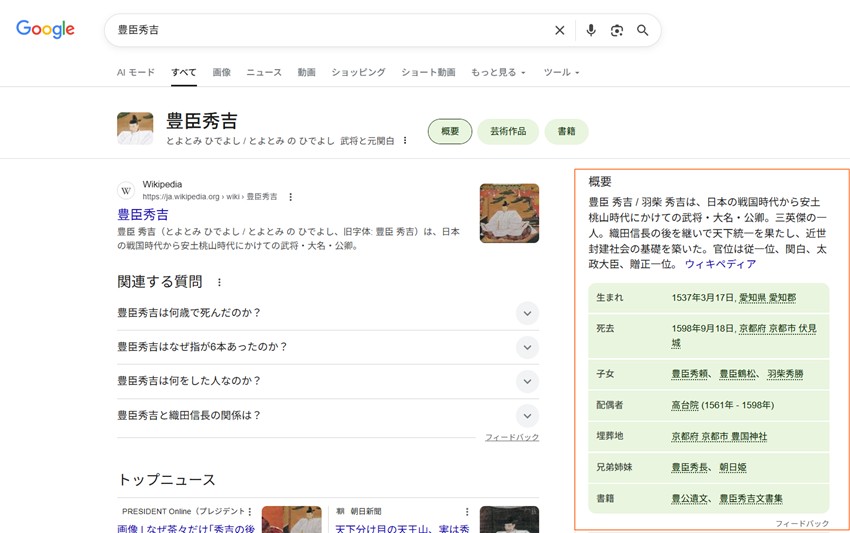
Task: Switch to the ショート動画 tab
Action: tap(428, 72)
